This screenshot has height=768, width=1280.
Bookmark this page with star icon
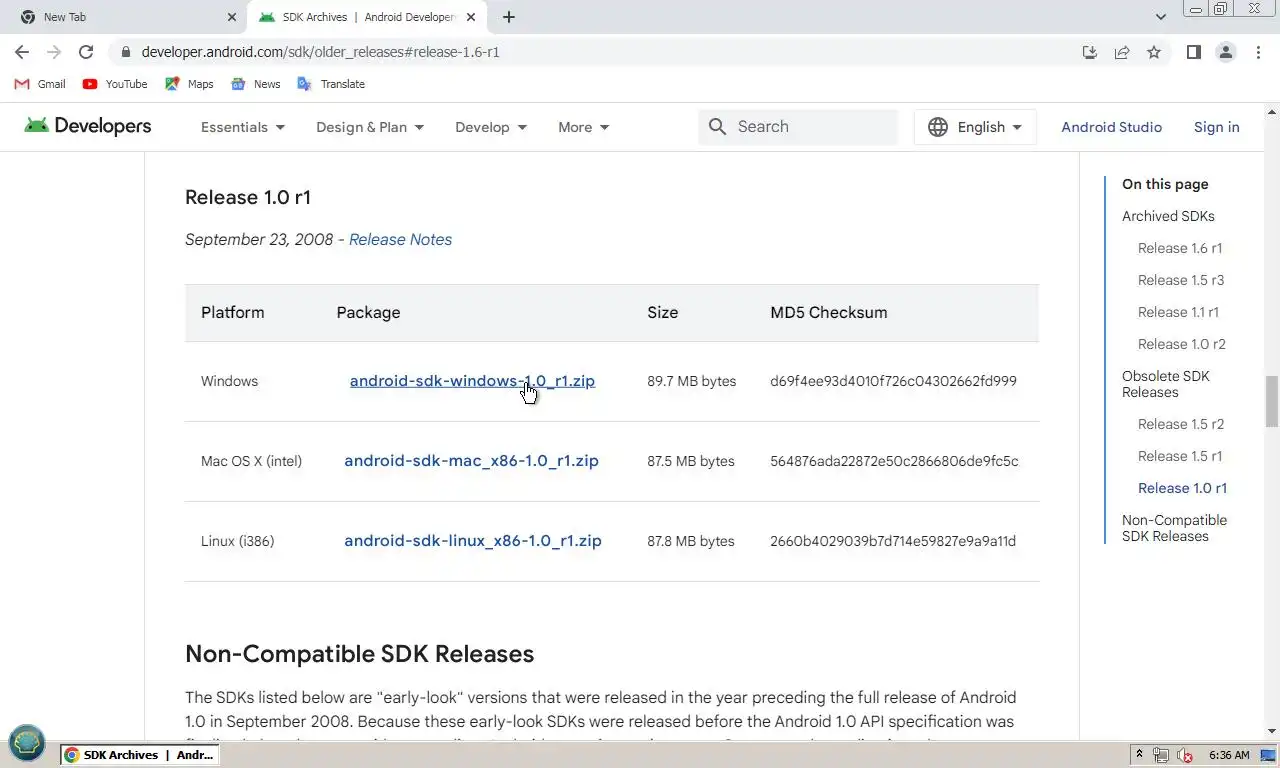tap(1154, 52)
